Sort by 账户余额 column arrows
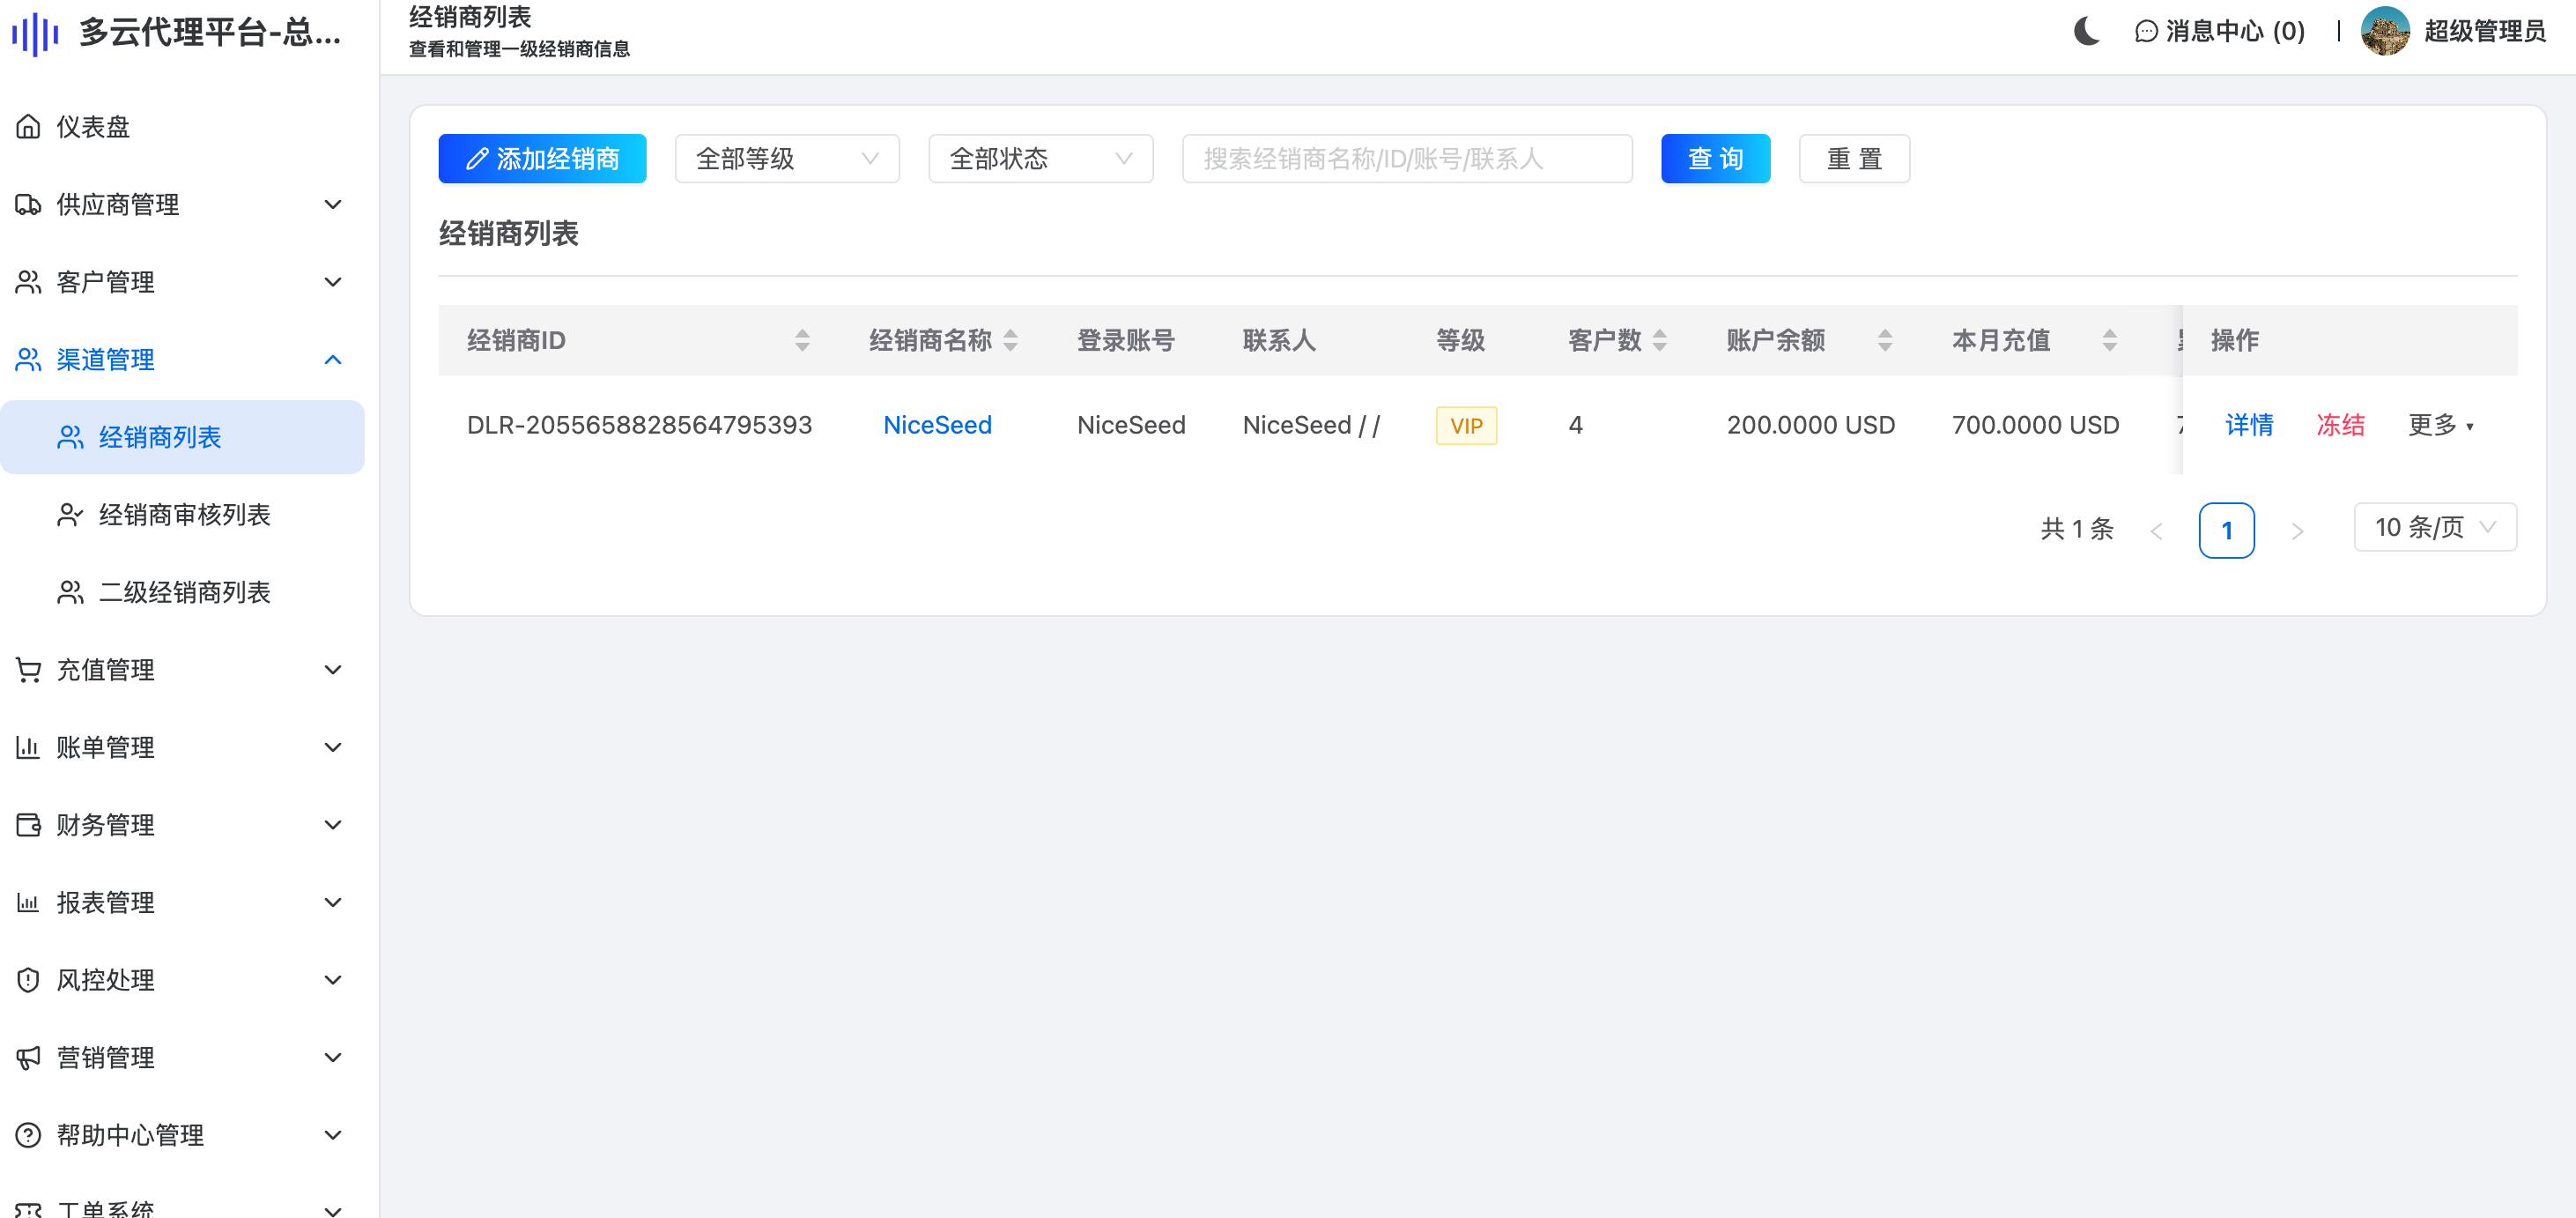This screenshot has height=1218, width=2576. click(1885, 341)
